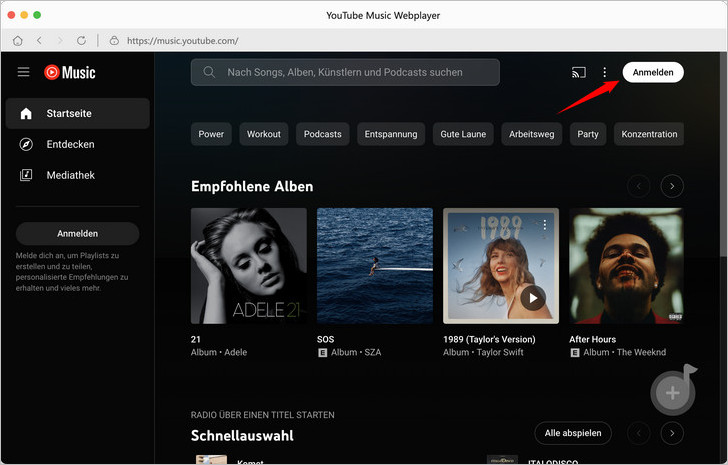
Task: Click the page's vertical scrollbar
Action: coord(724,153)
